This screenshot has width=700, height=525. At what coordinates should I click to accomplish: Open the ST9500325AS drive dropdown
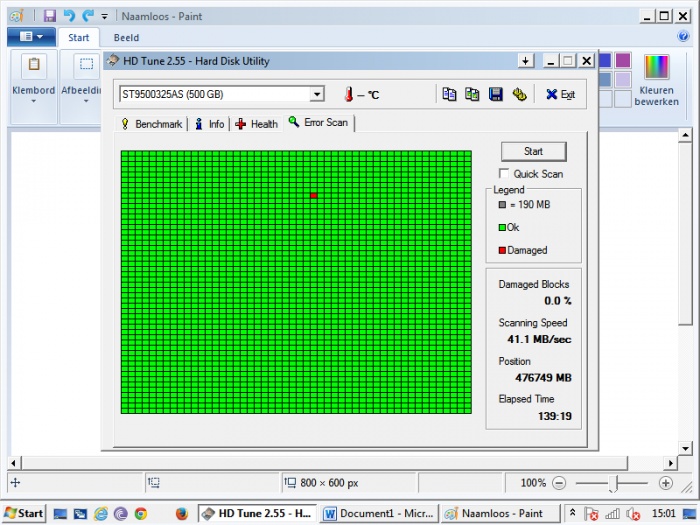317,94
